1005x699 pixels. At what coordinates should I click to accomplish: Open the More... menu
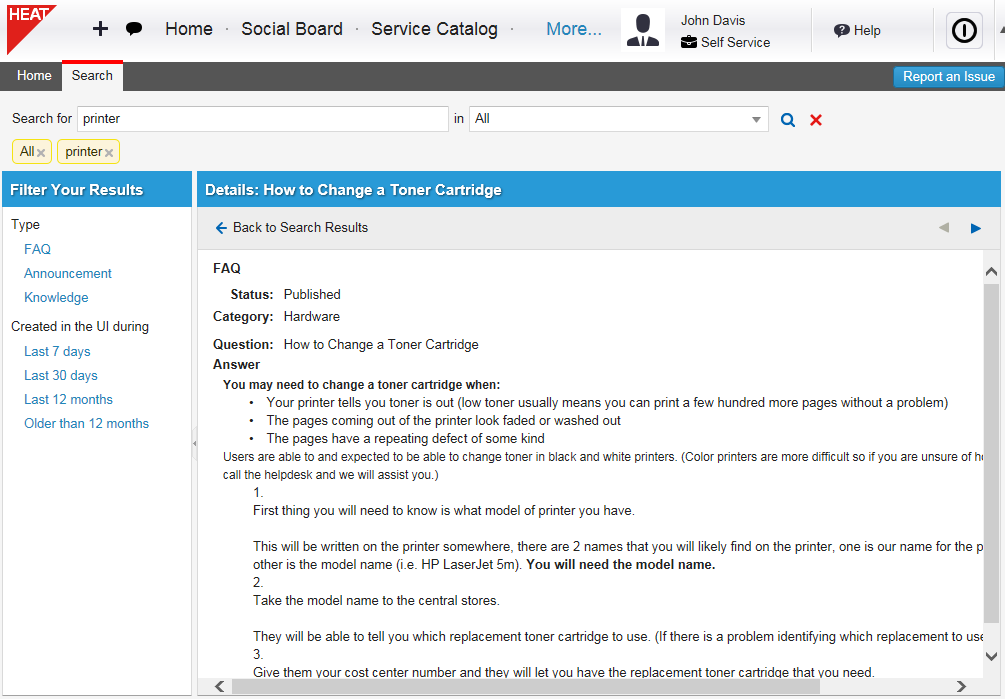(x=574, y=29)
